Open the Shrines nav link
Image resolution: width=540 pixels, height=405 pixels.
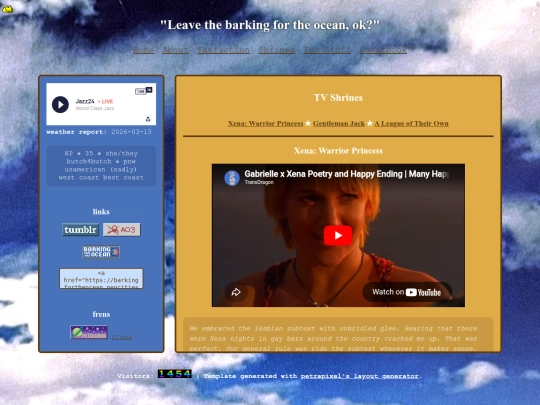pyautogui.click(x=277, y=50)
